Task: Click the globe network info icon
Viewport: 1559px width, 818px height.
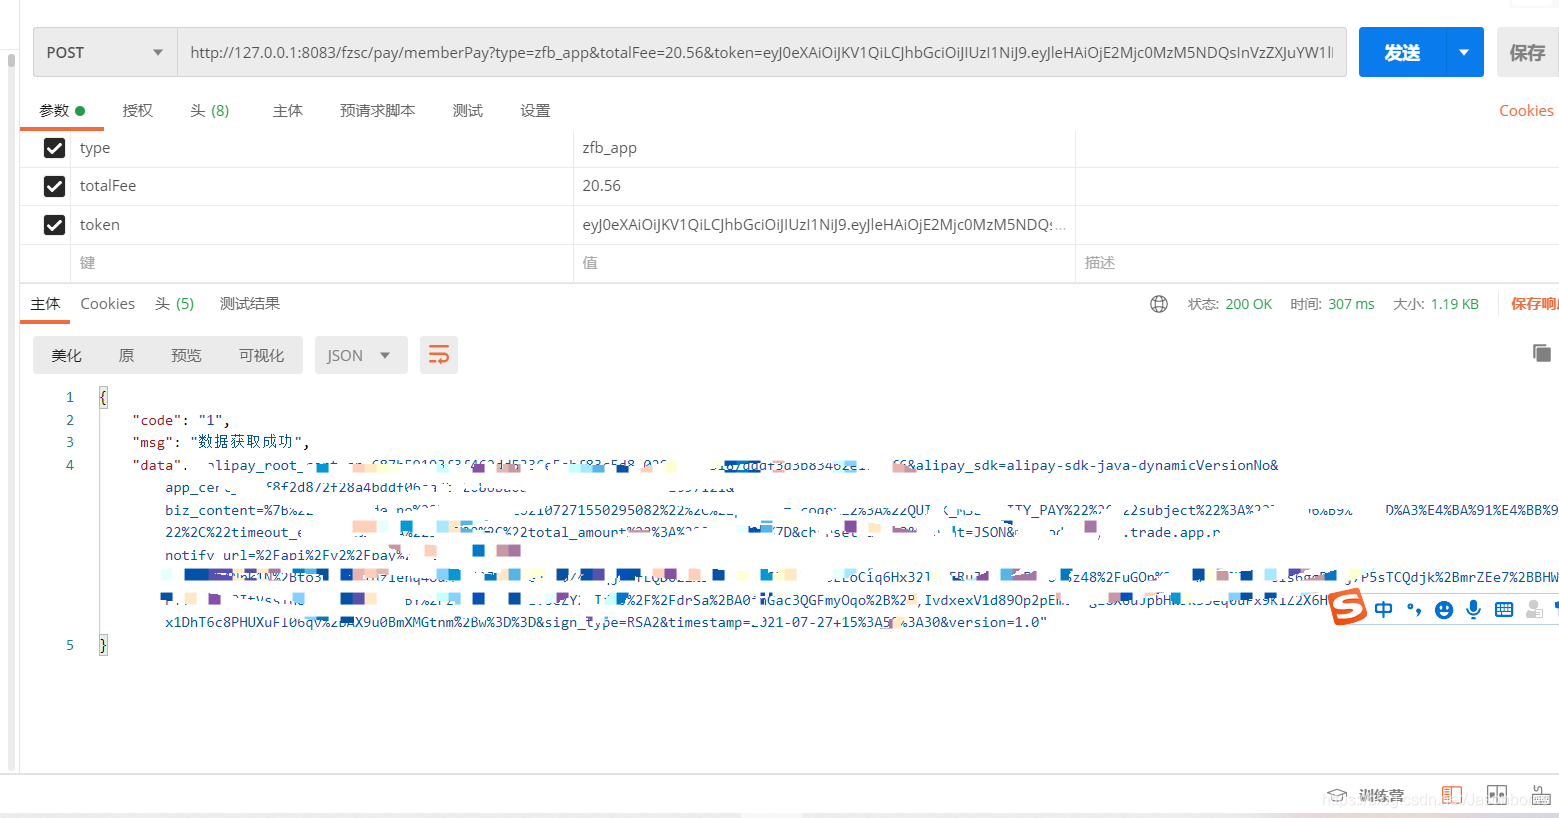Action: (1159, 304)
